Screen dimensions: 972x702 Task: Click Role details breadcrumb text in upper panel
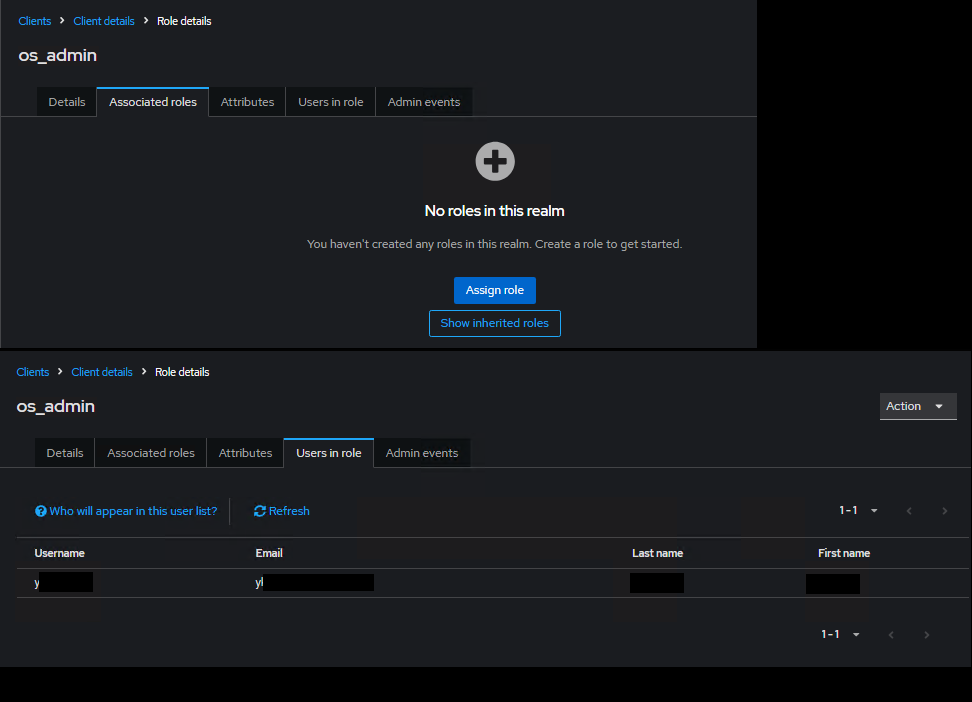coord(184,21)
